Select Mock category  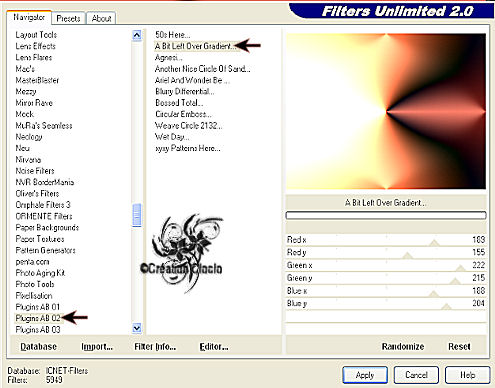click(25, 114)
